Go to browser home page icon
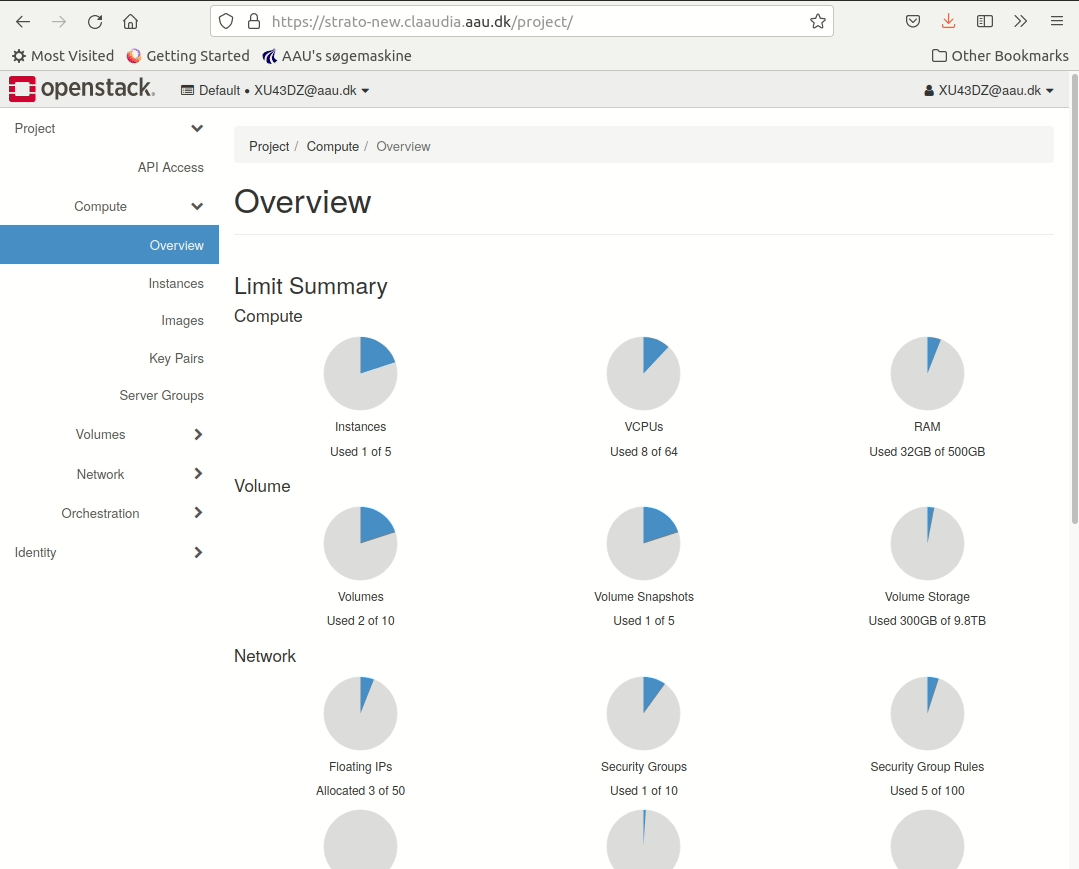Screen dimensions: 1079x869 point(130,21)
